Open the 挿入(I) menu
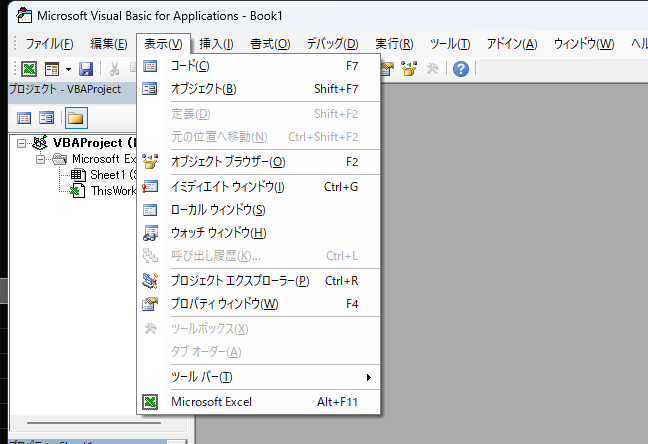This screenshot has width=648, height=444. click(x=216, y=43)
